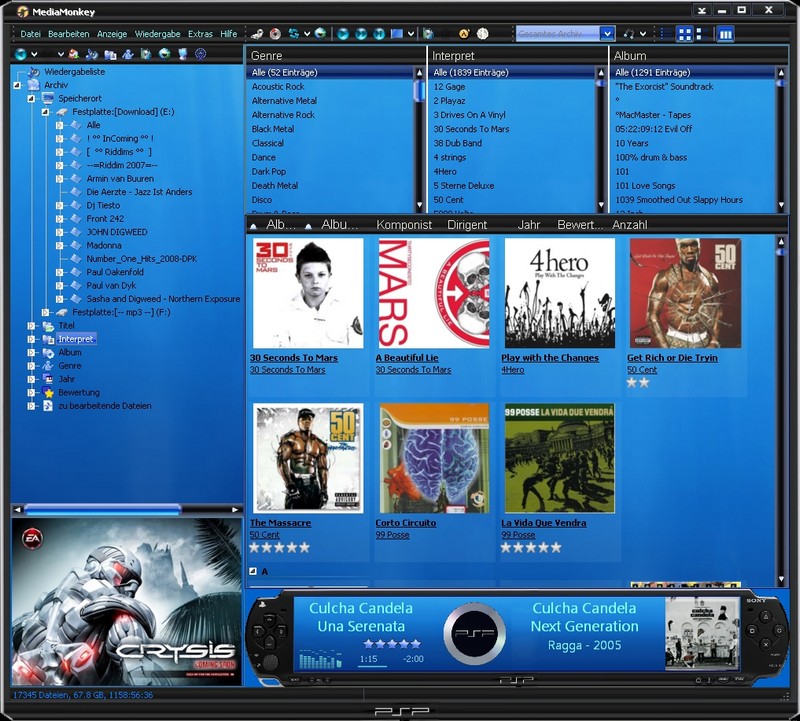800x721 pixels.
Task: Open the Anzeige menu
Action: (112, 34)
